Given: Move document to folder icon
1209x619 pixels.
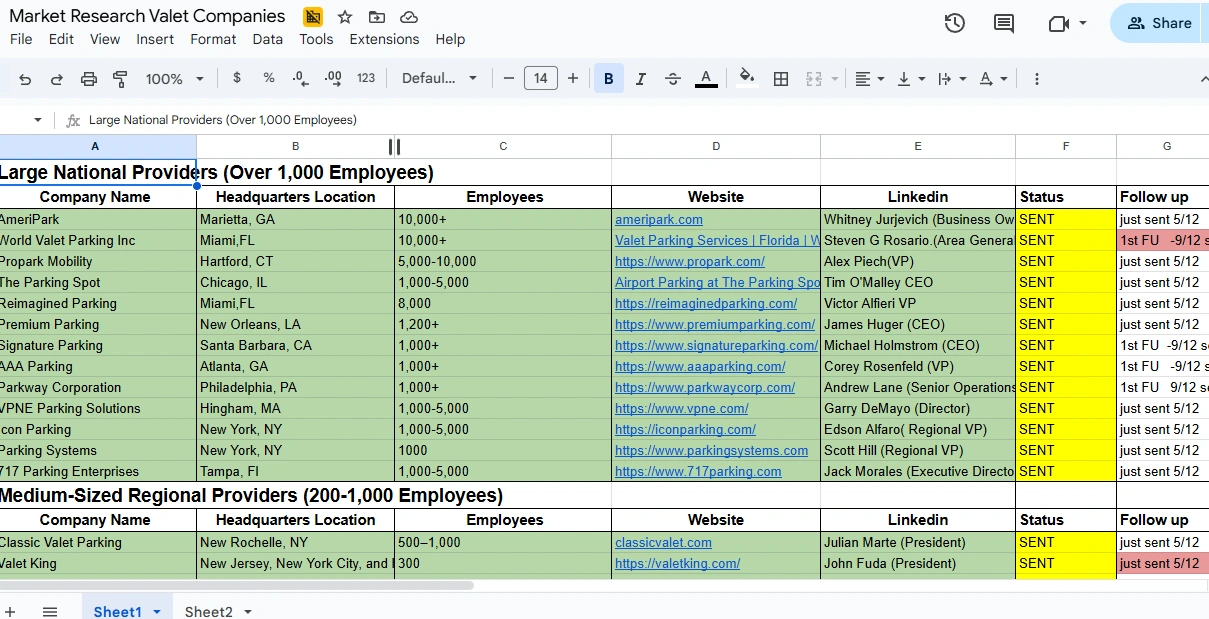Looking at the screenshot, I should coord(376,17).
